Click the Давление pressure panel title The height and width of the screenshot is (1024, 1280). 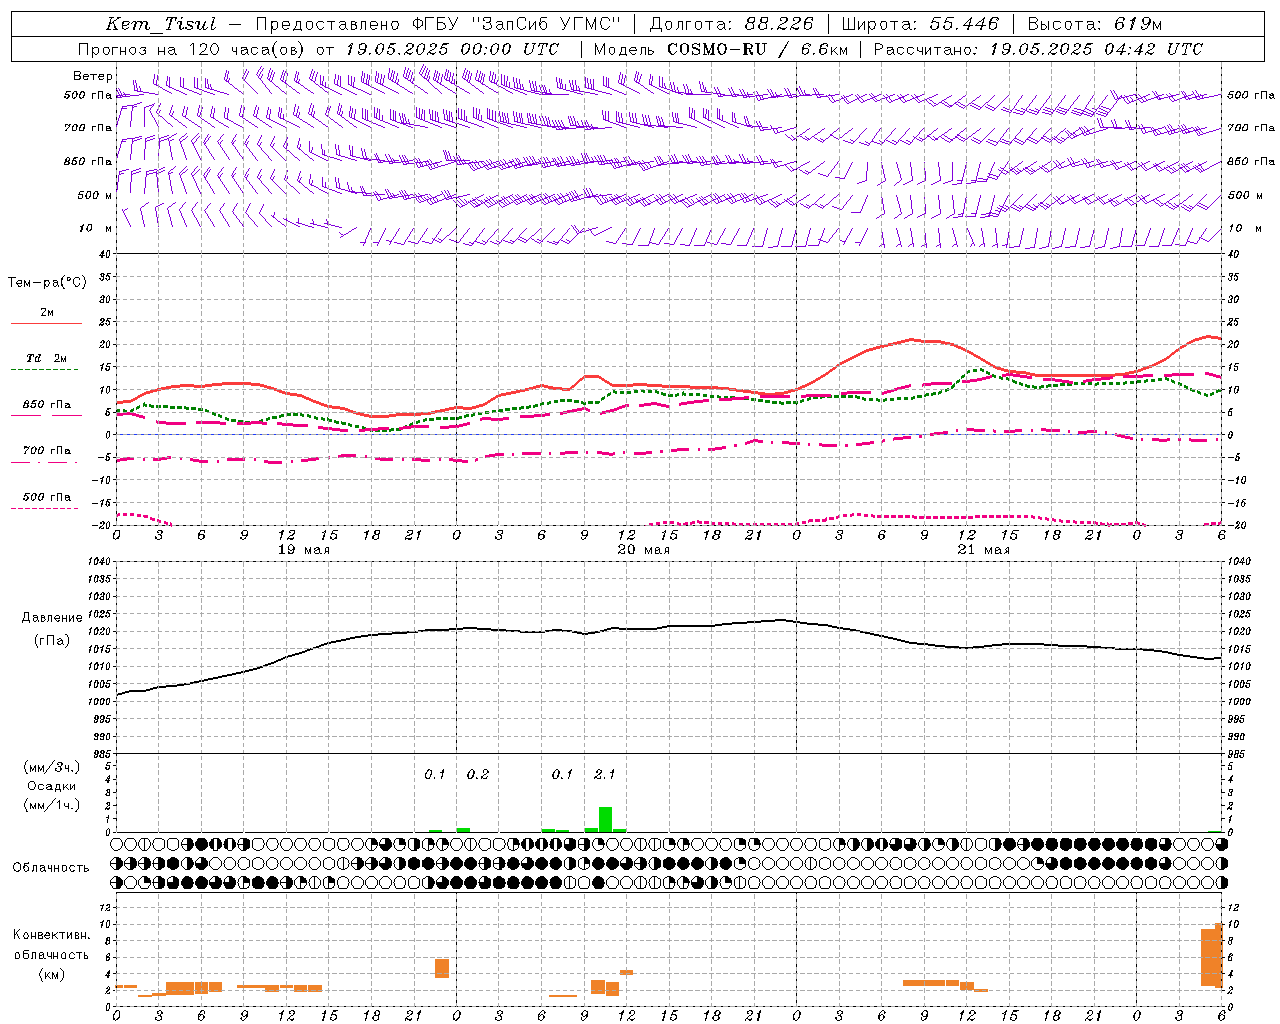52,618
